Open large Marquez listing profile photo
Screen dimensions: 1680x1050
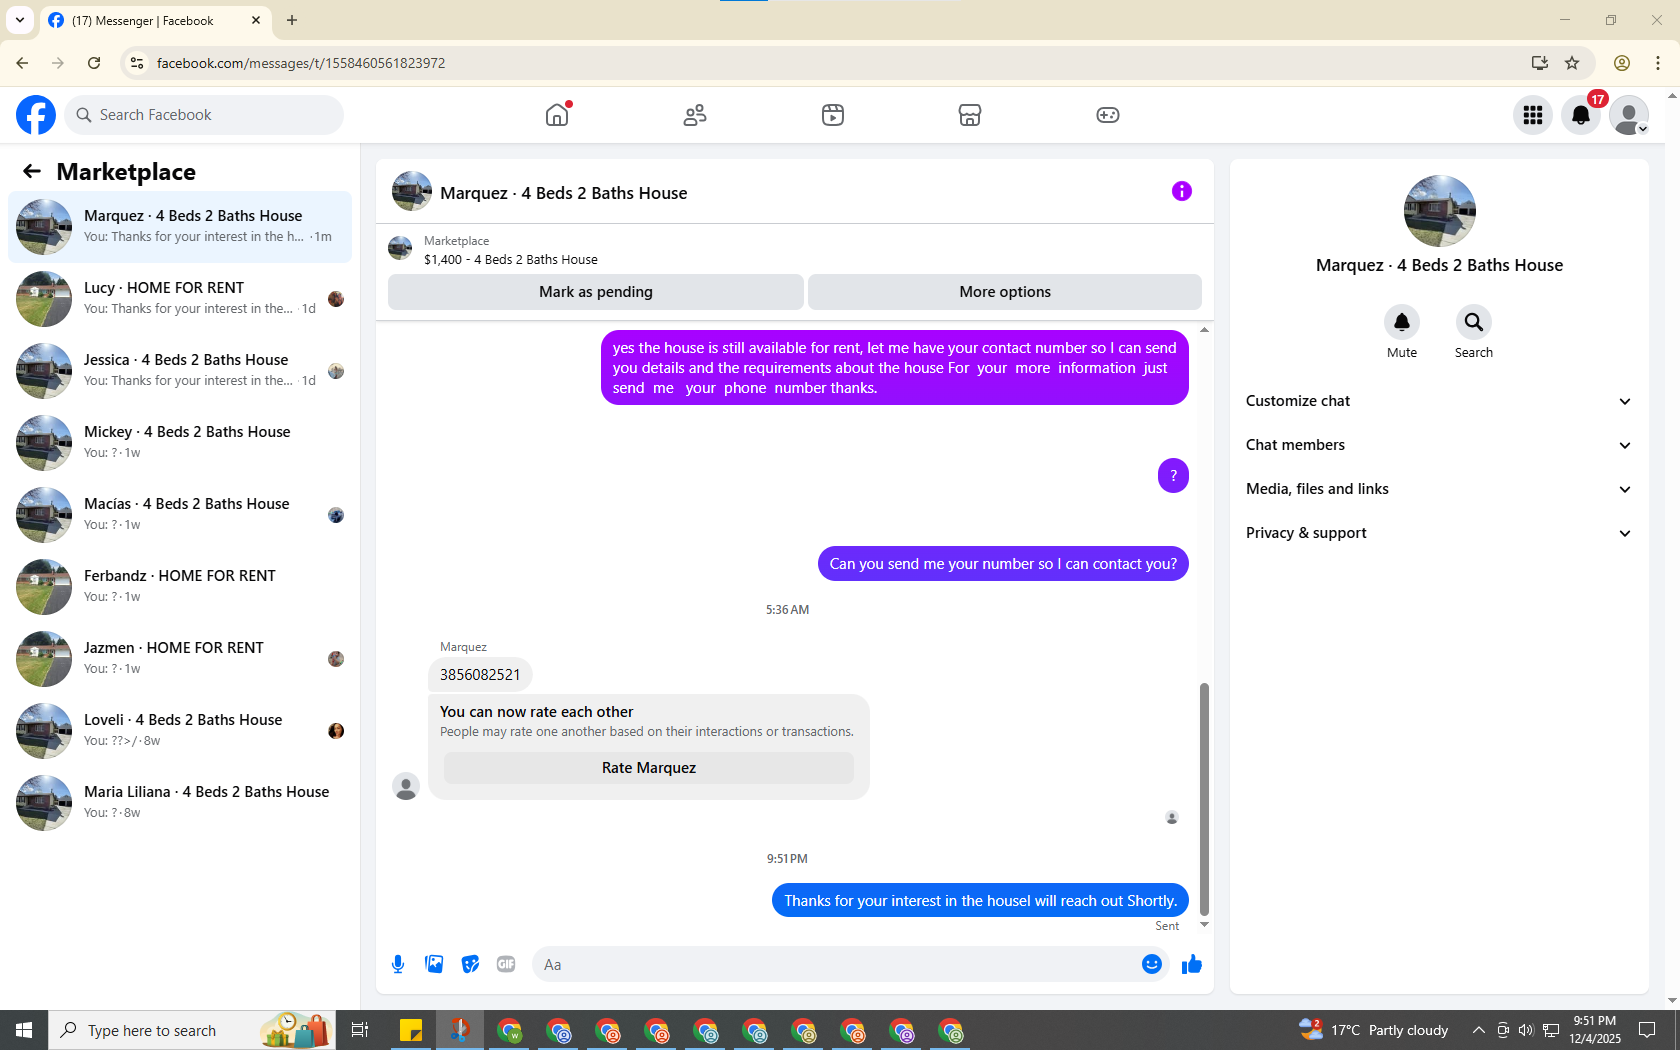tap(1440, 211)
